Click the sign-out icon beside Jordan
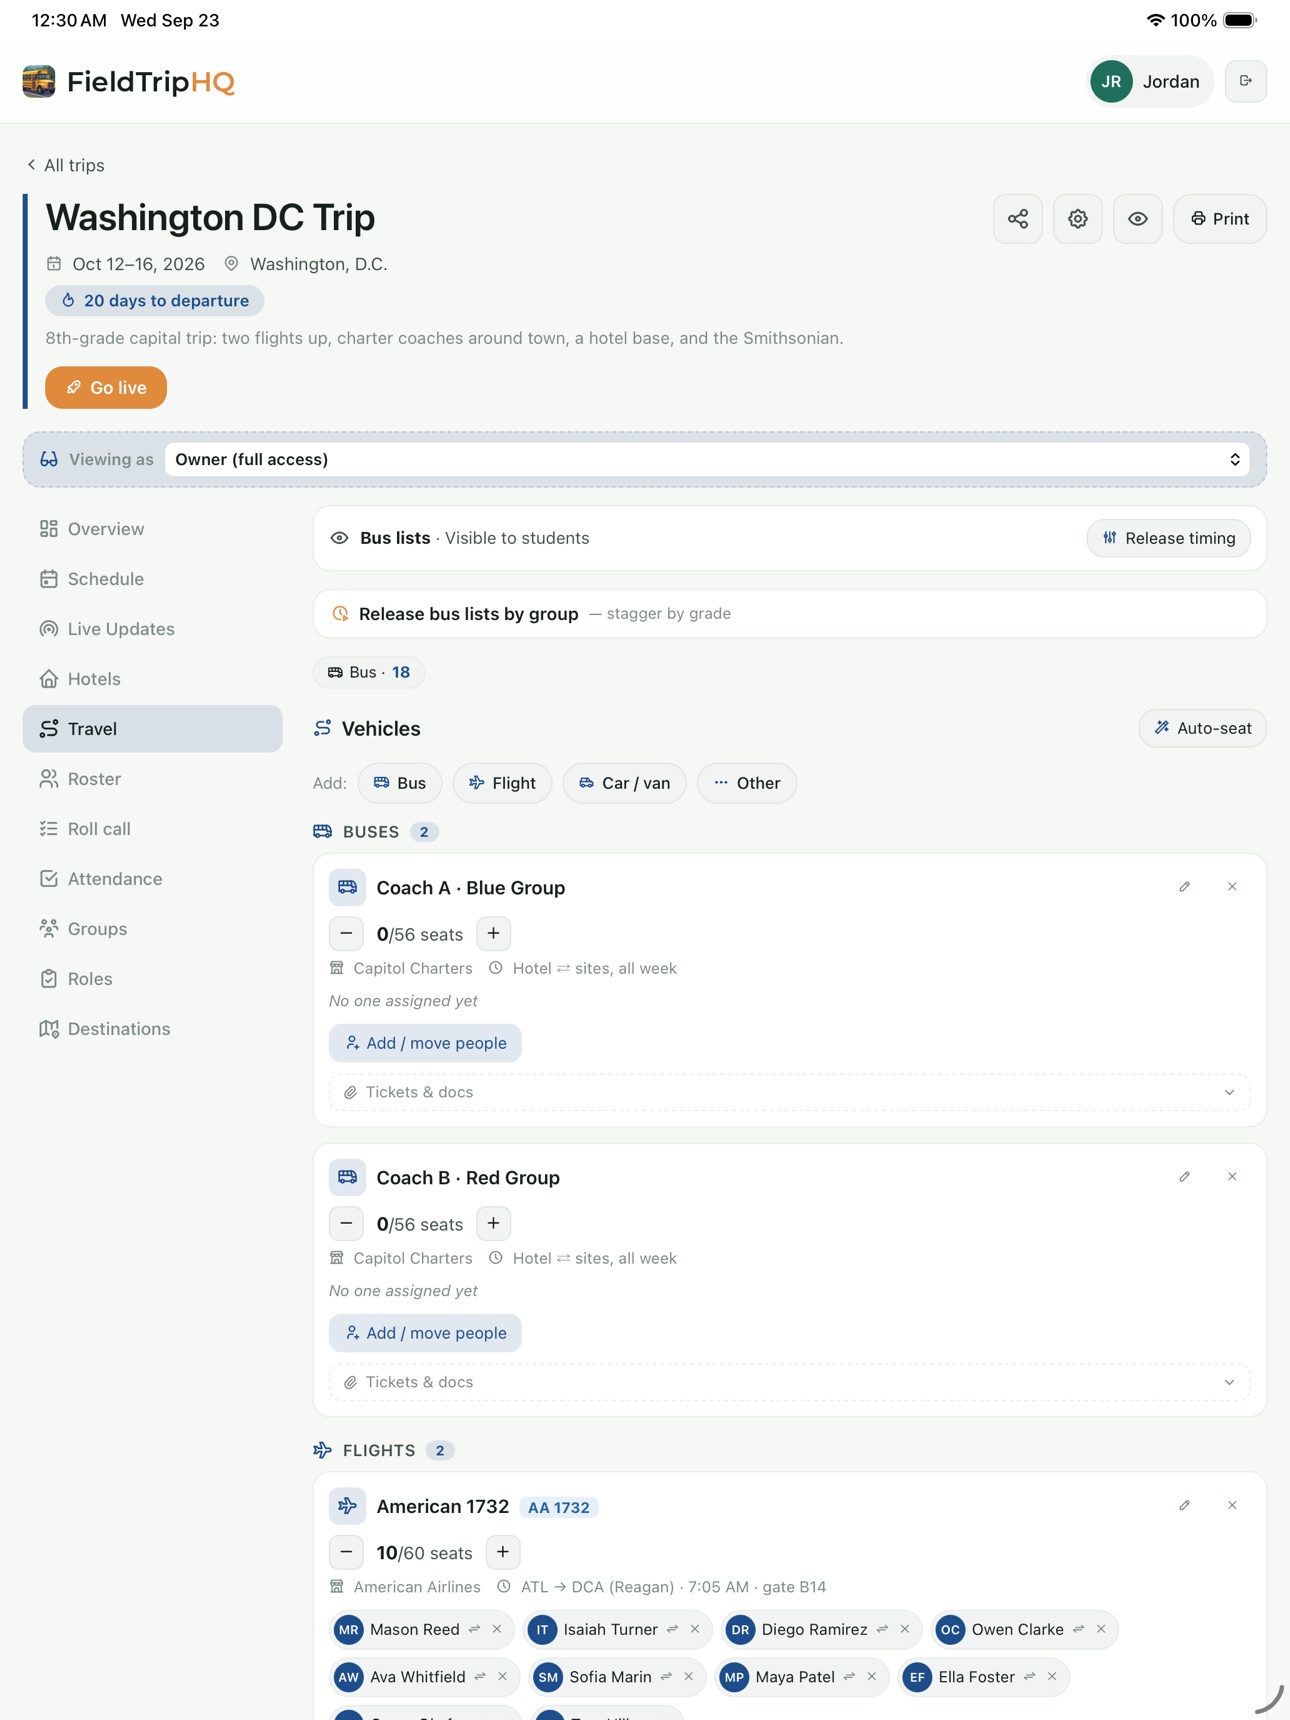Image resolution: width=1290 pixels, height=1720 pixels. [1246, 81]
